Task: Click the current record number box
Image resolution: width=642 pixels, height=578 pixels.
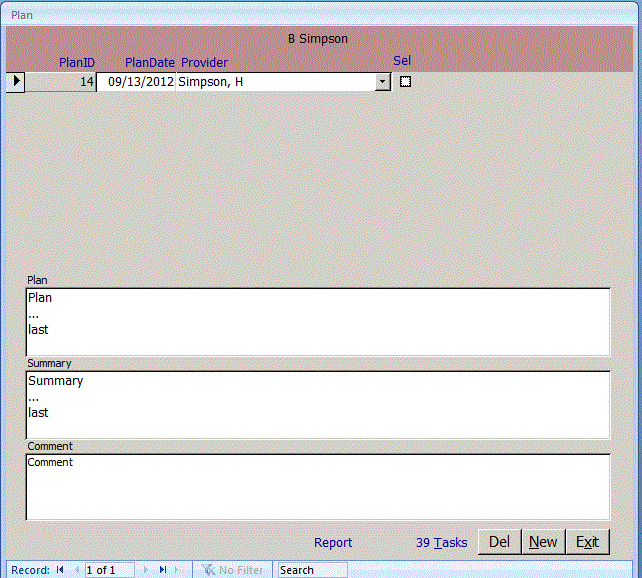Action: tap(109, 570)
